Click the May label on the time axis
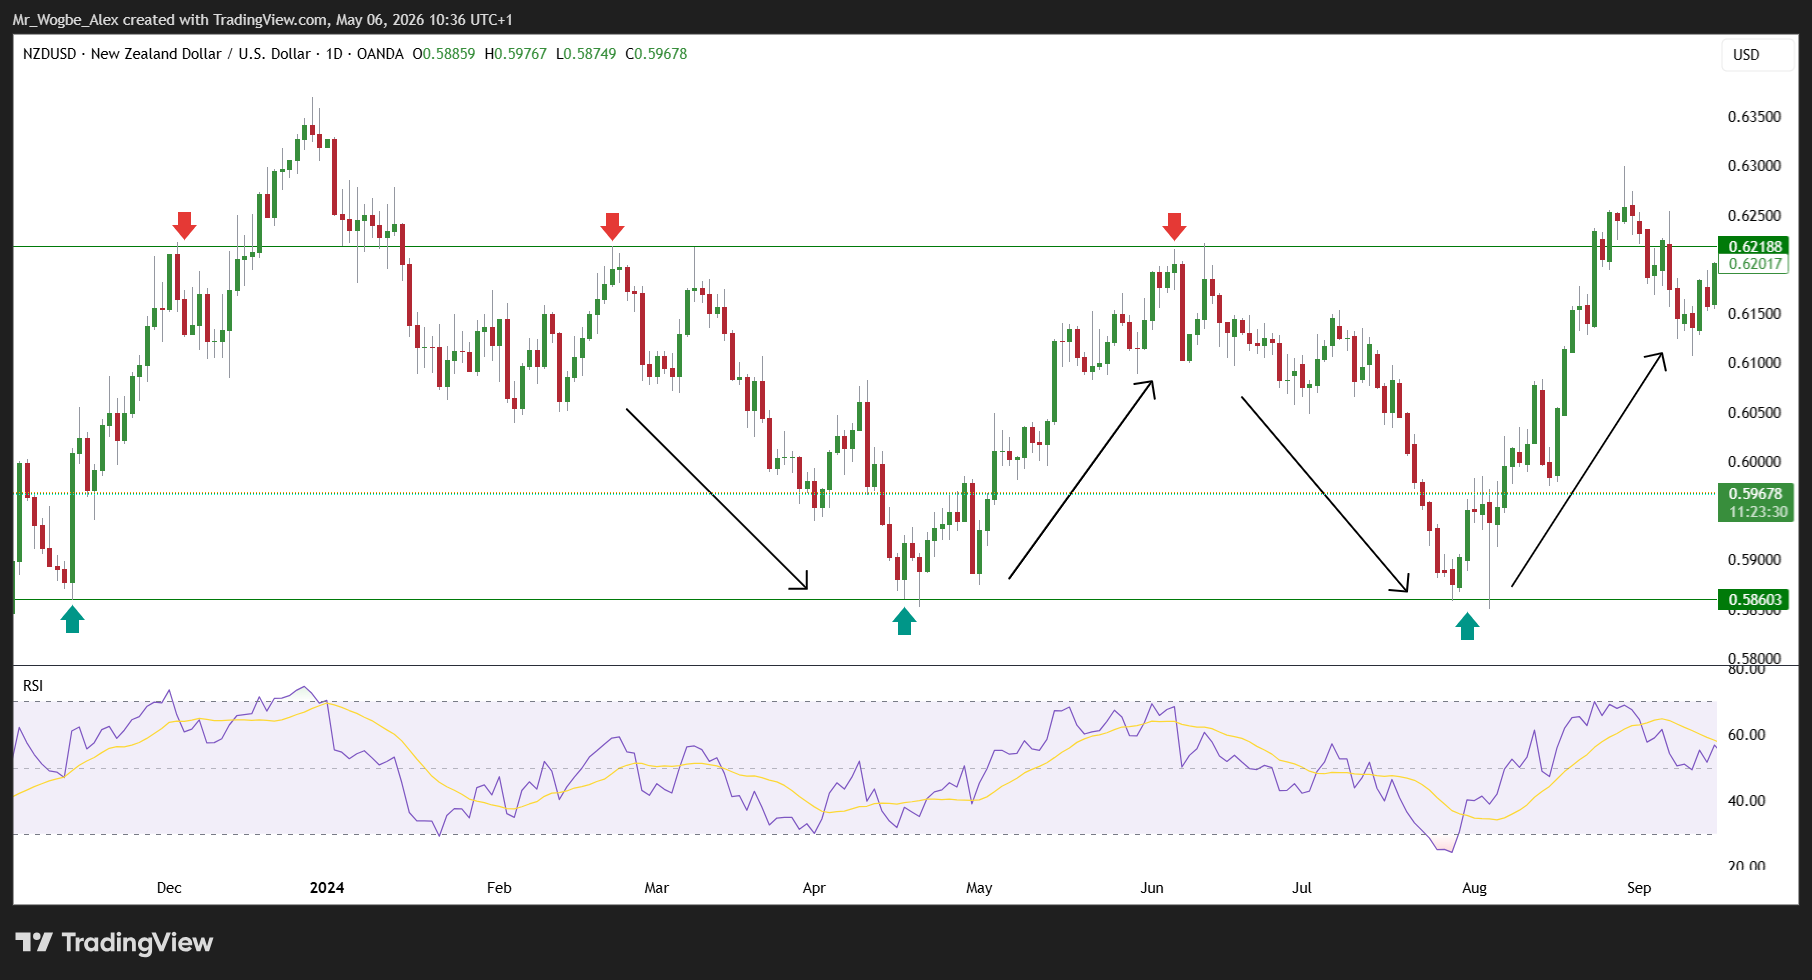This screenshot has height=980, width=1812. pyautogui.click(x=979, y=888)
